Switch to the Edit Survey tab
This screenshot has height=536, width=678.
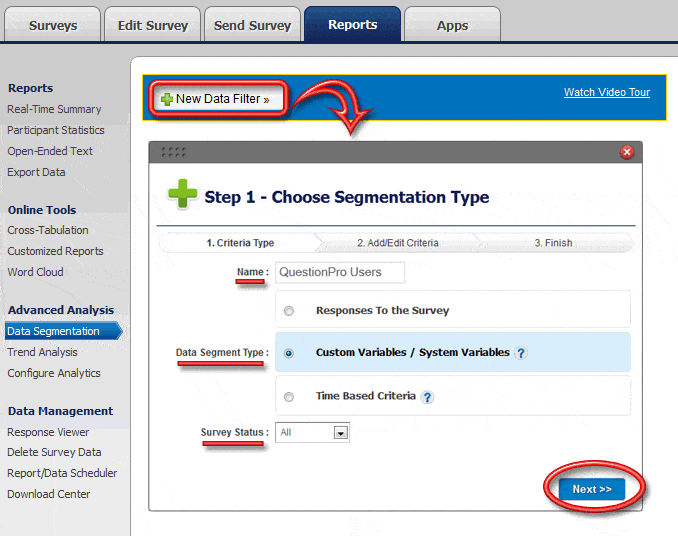(154, 25)
